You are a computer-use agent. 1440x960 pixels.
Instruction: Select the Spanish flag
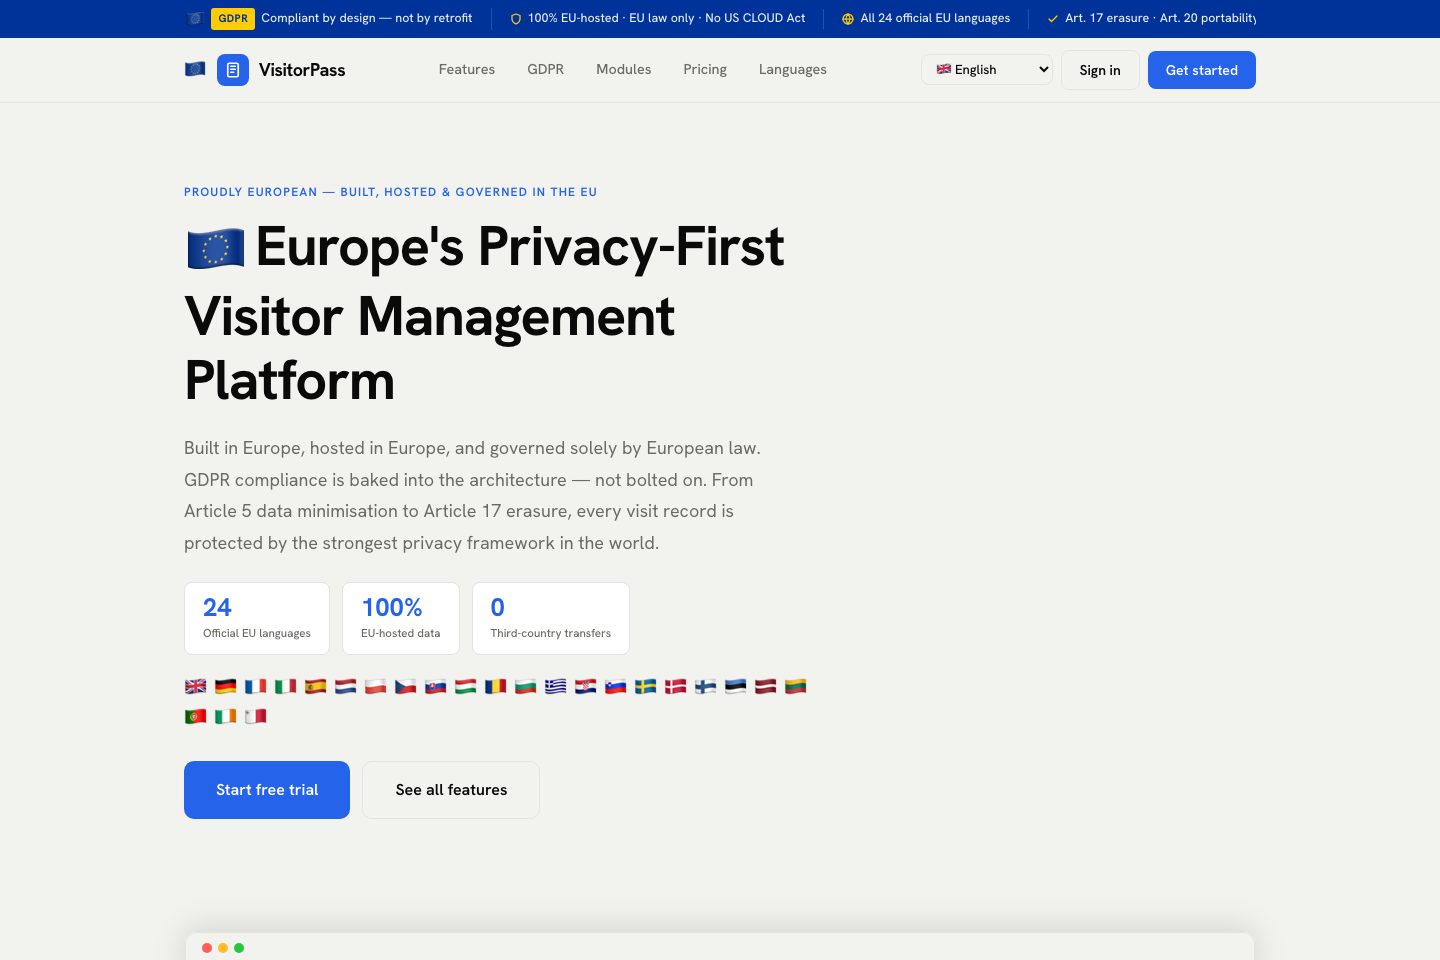[x=316, y=686]
